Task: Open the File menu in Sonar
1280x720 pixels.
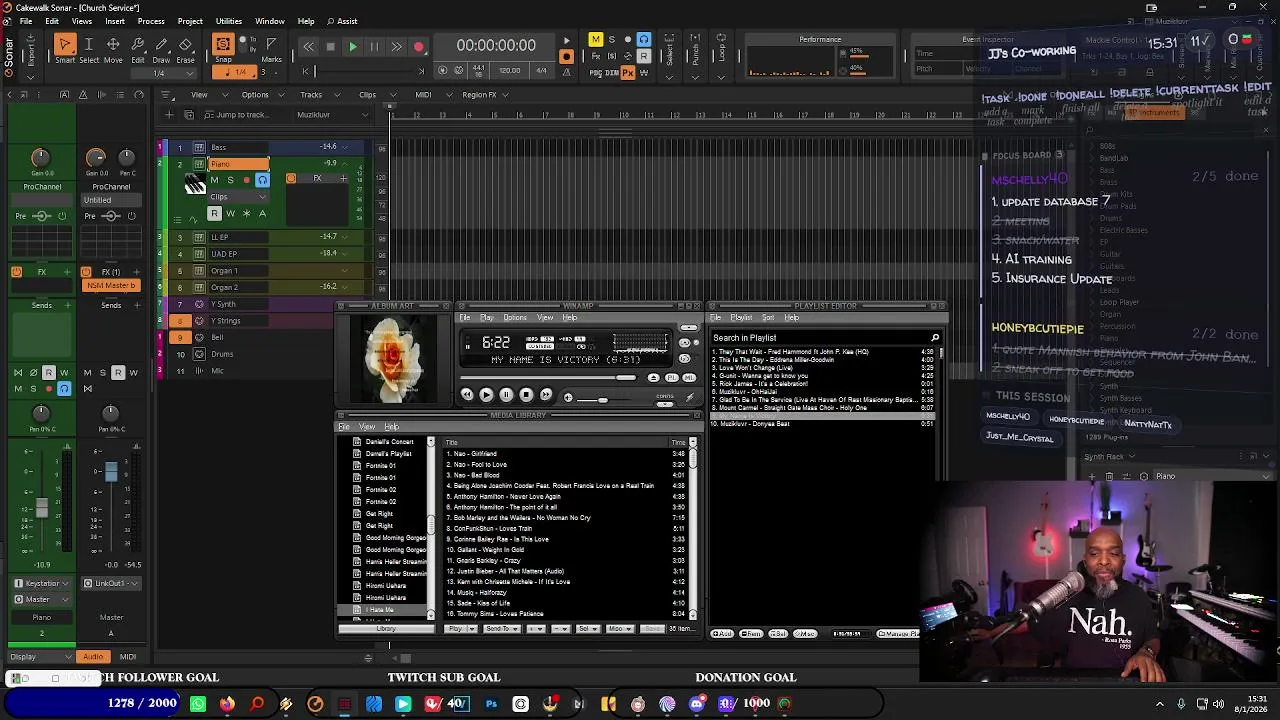Action: coord(25,21)
